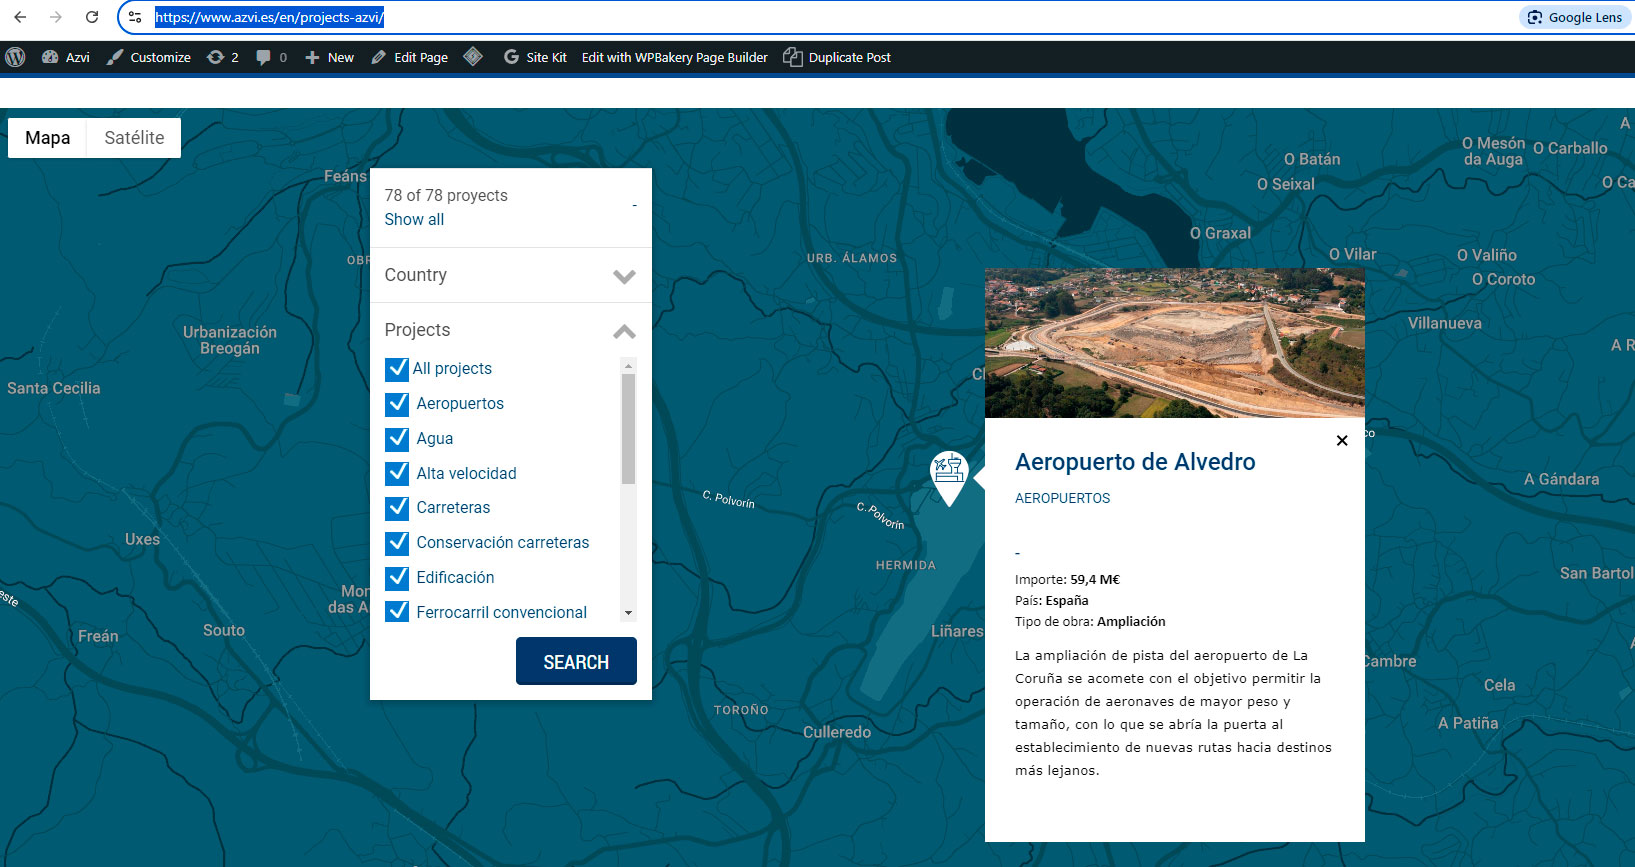1635x867 pixels.
Task: Disable the Alta velocidad filter checkbox
Action: tap(397, 473)
